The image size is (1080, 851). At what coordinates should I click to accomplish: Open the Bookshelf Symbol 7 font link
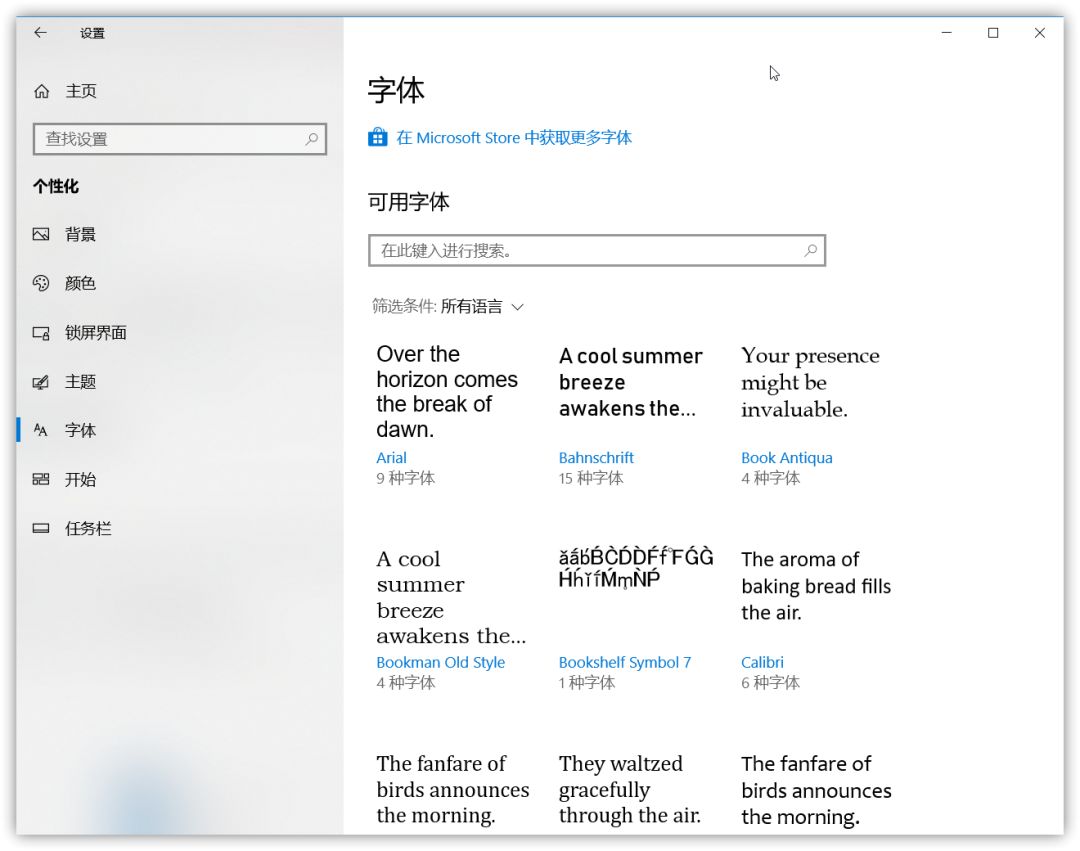pyautogui.click(x=625, y=662)
